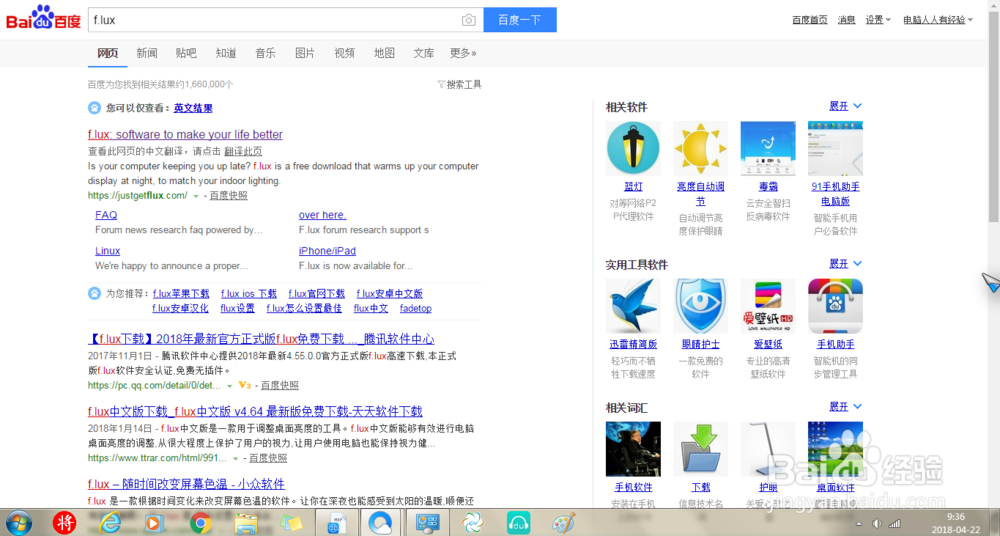Viewport: 1000px width, 536px height.
Task: Switch to the 视频 tab
Action: (344, 53)
